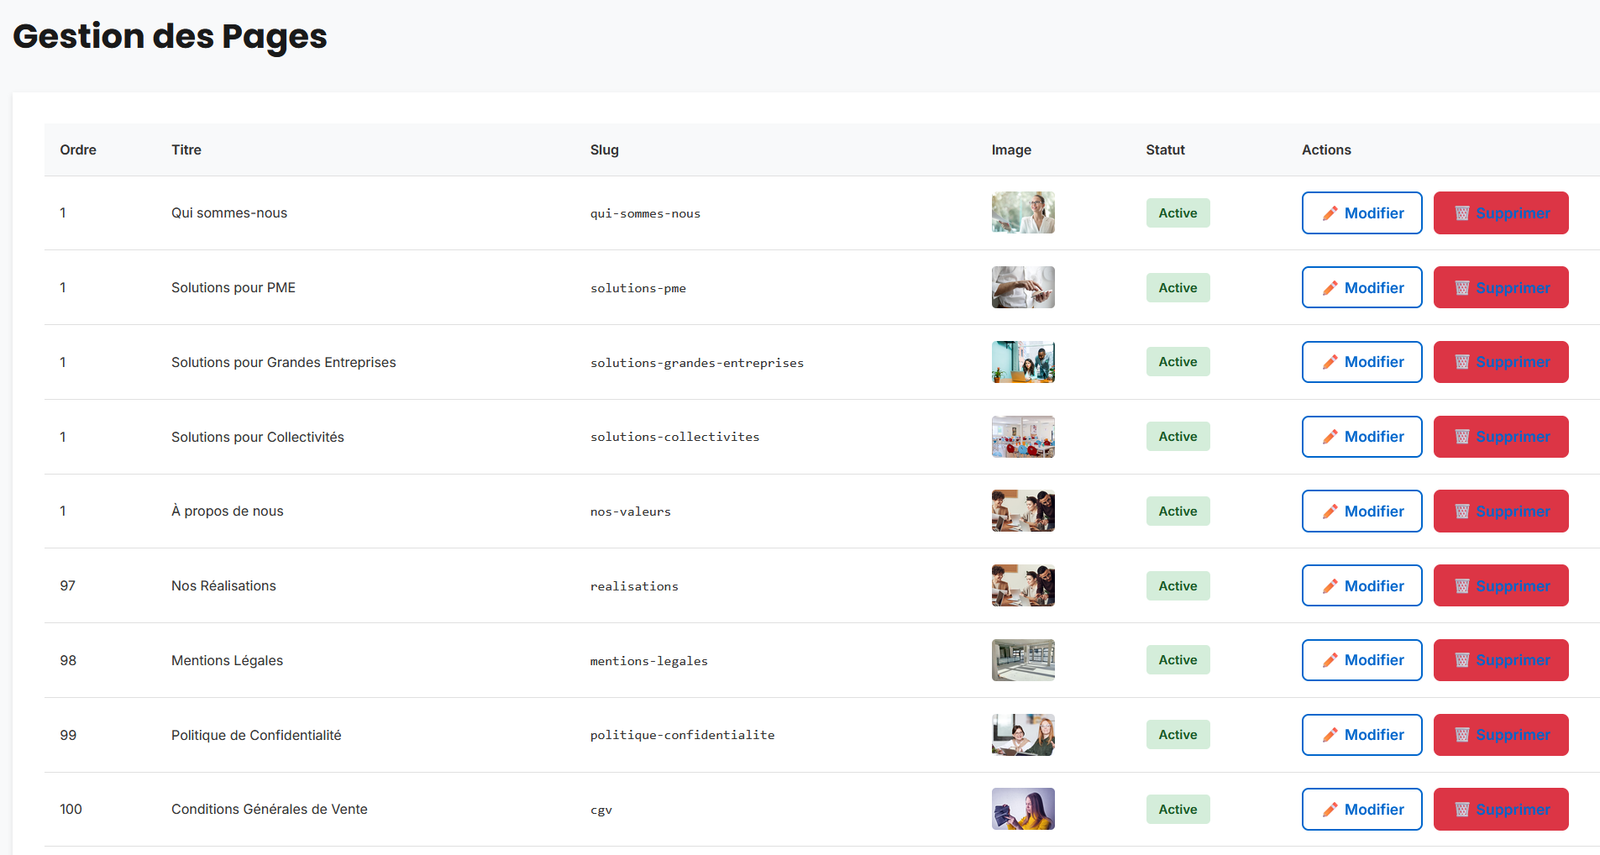Select the slug solutions-grandes-entreprises

tap(697, 363)
